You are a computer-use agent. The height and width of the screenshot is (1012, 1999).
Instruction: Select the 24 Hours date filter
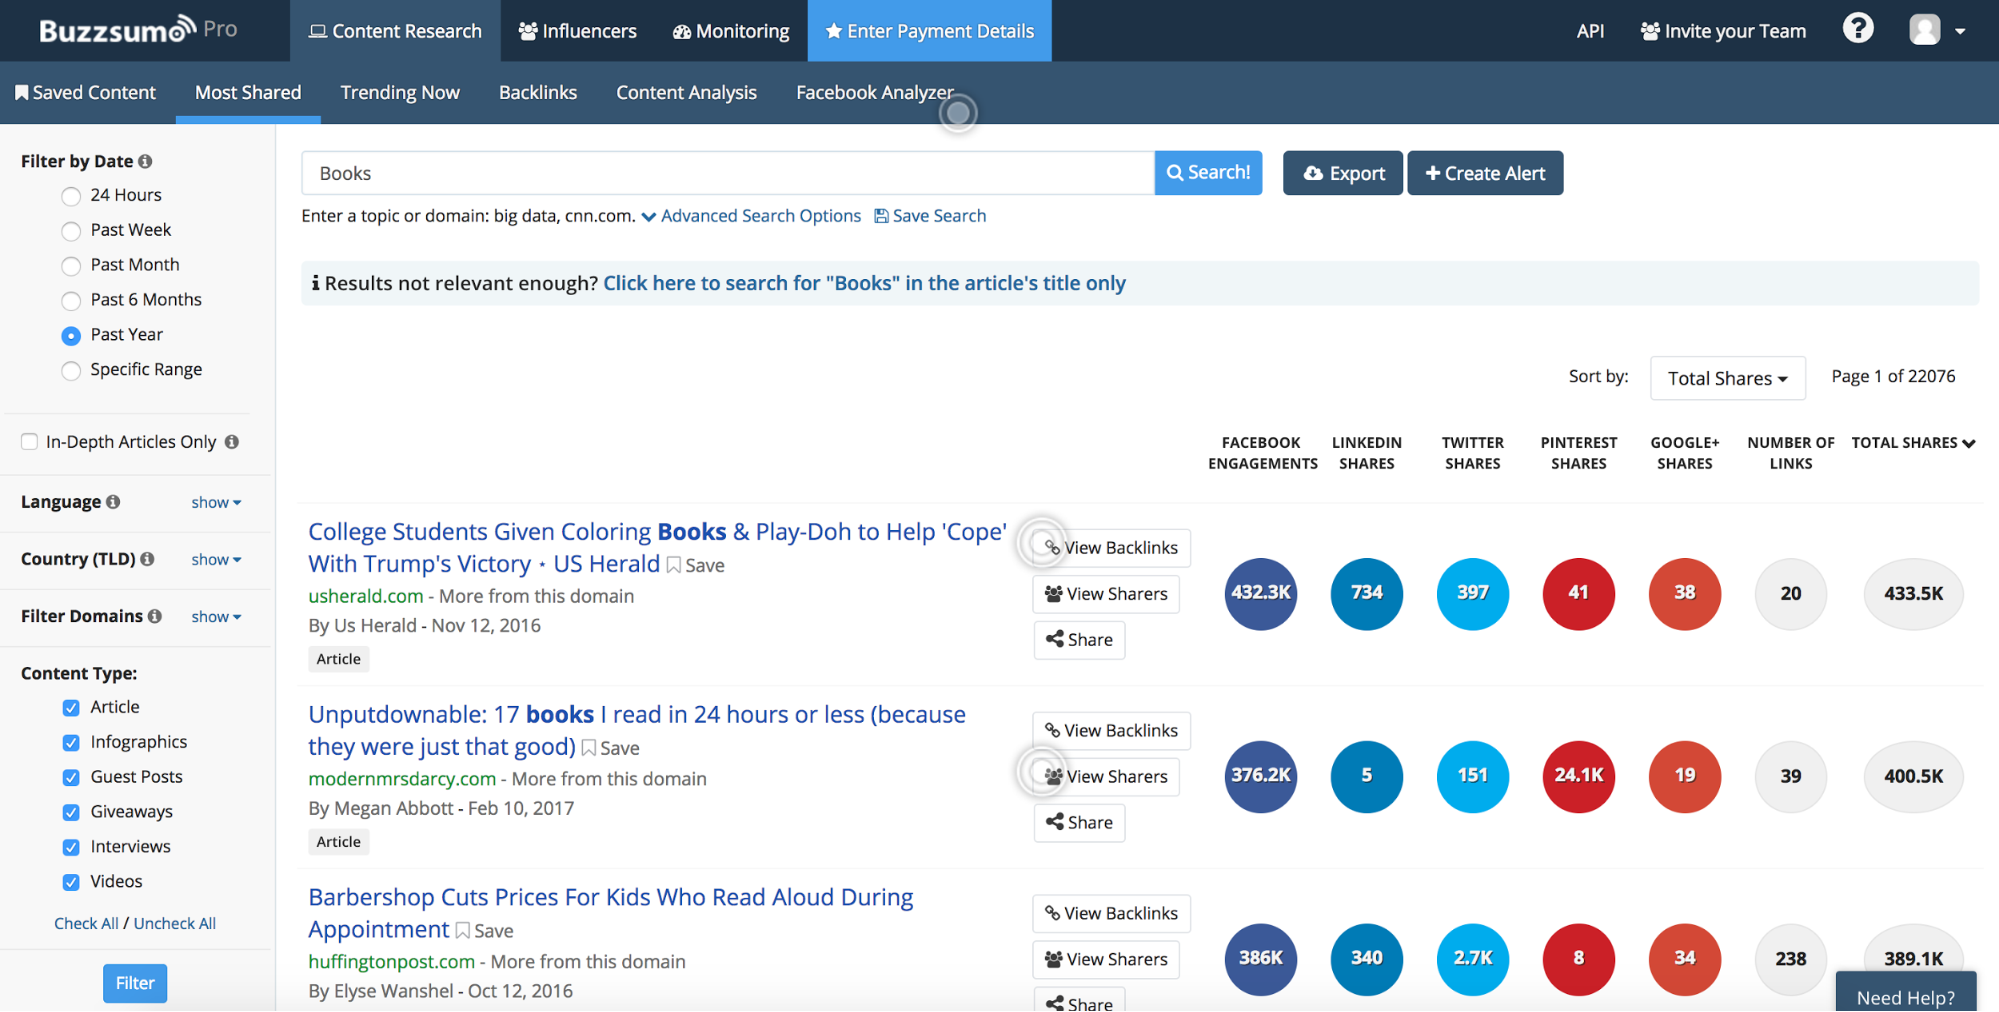(71, 196)
